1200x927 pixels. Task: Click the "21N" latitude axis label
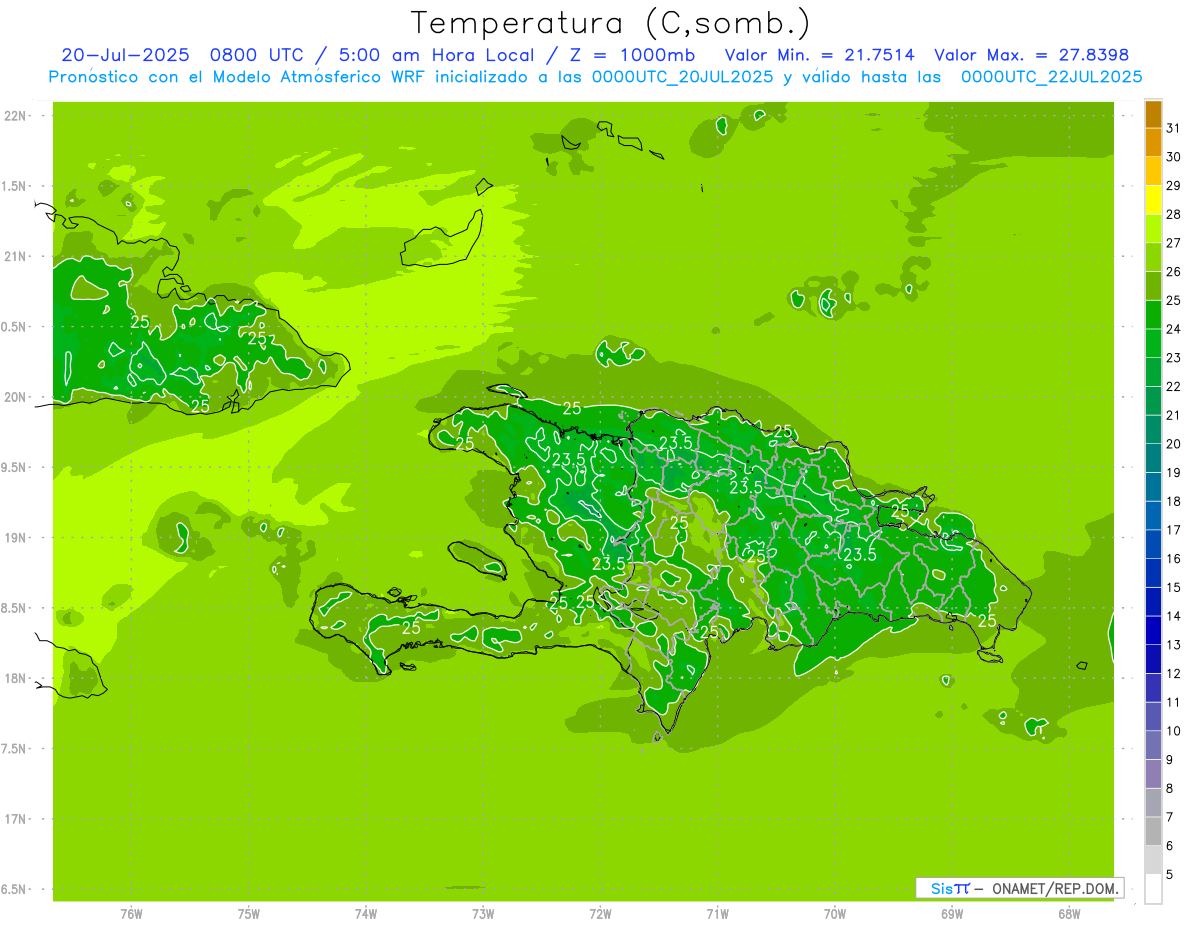point(16,256)
